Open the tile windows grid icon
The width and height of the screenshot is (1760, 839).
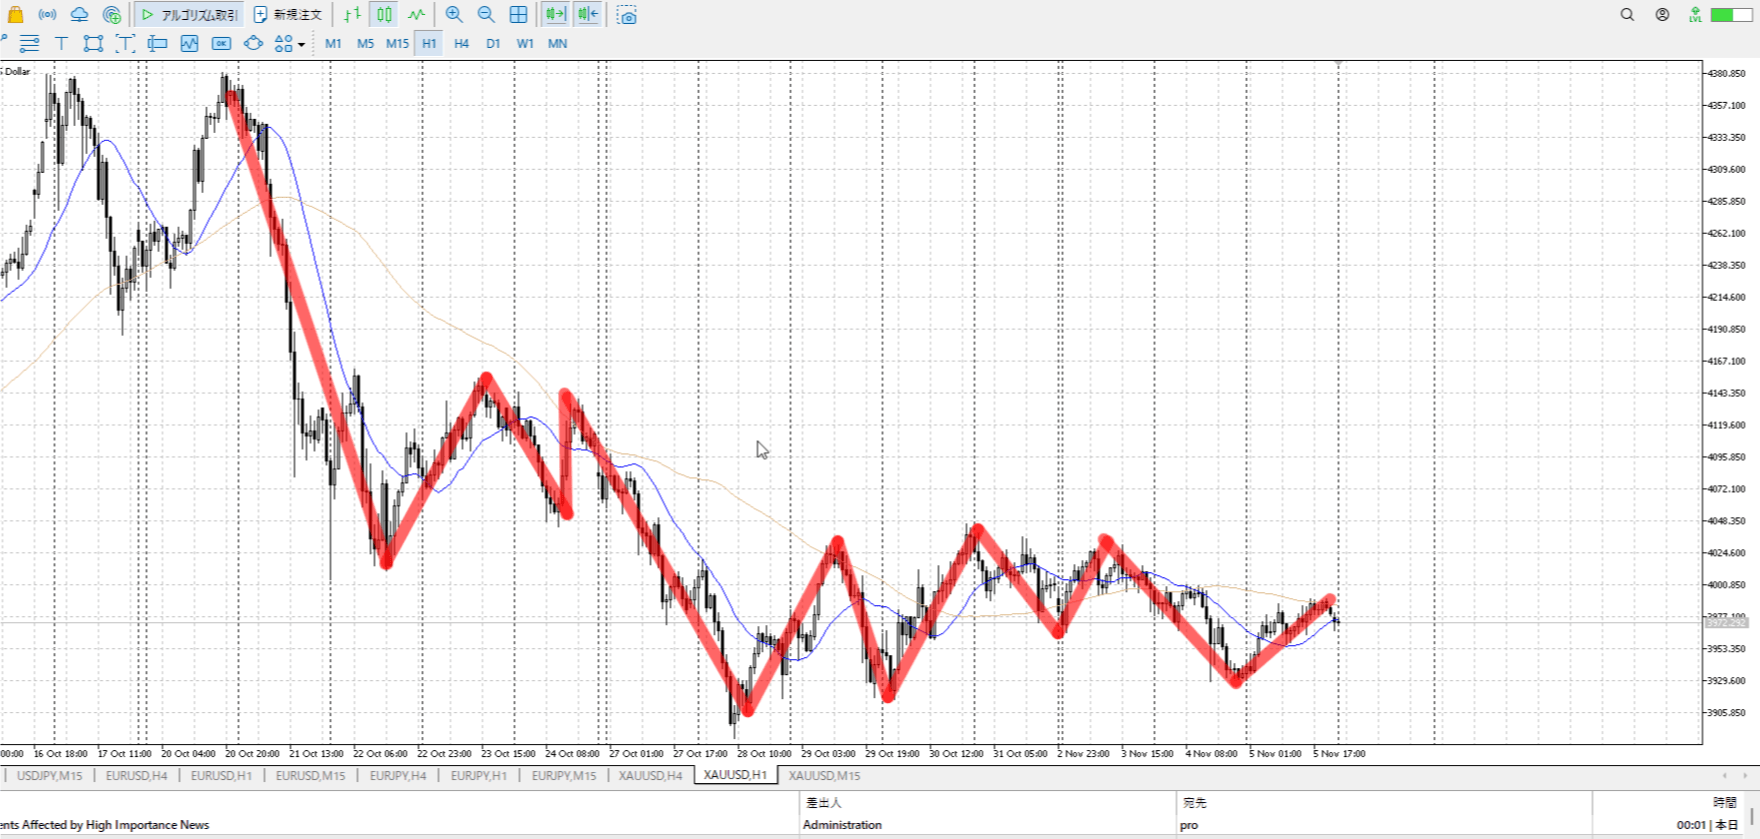click(518, 15)
